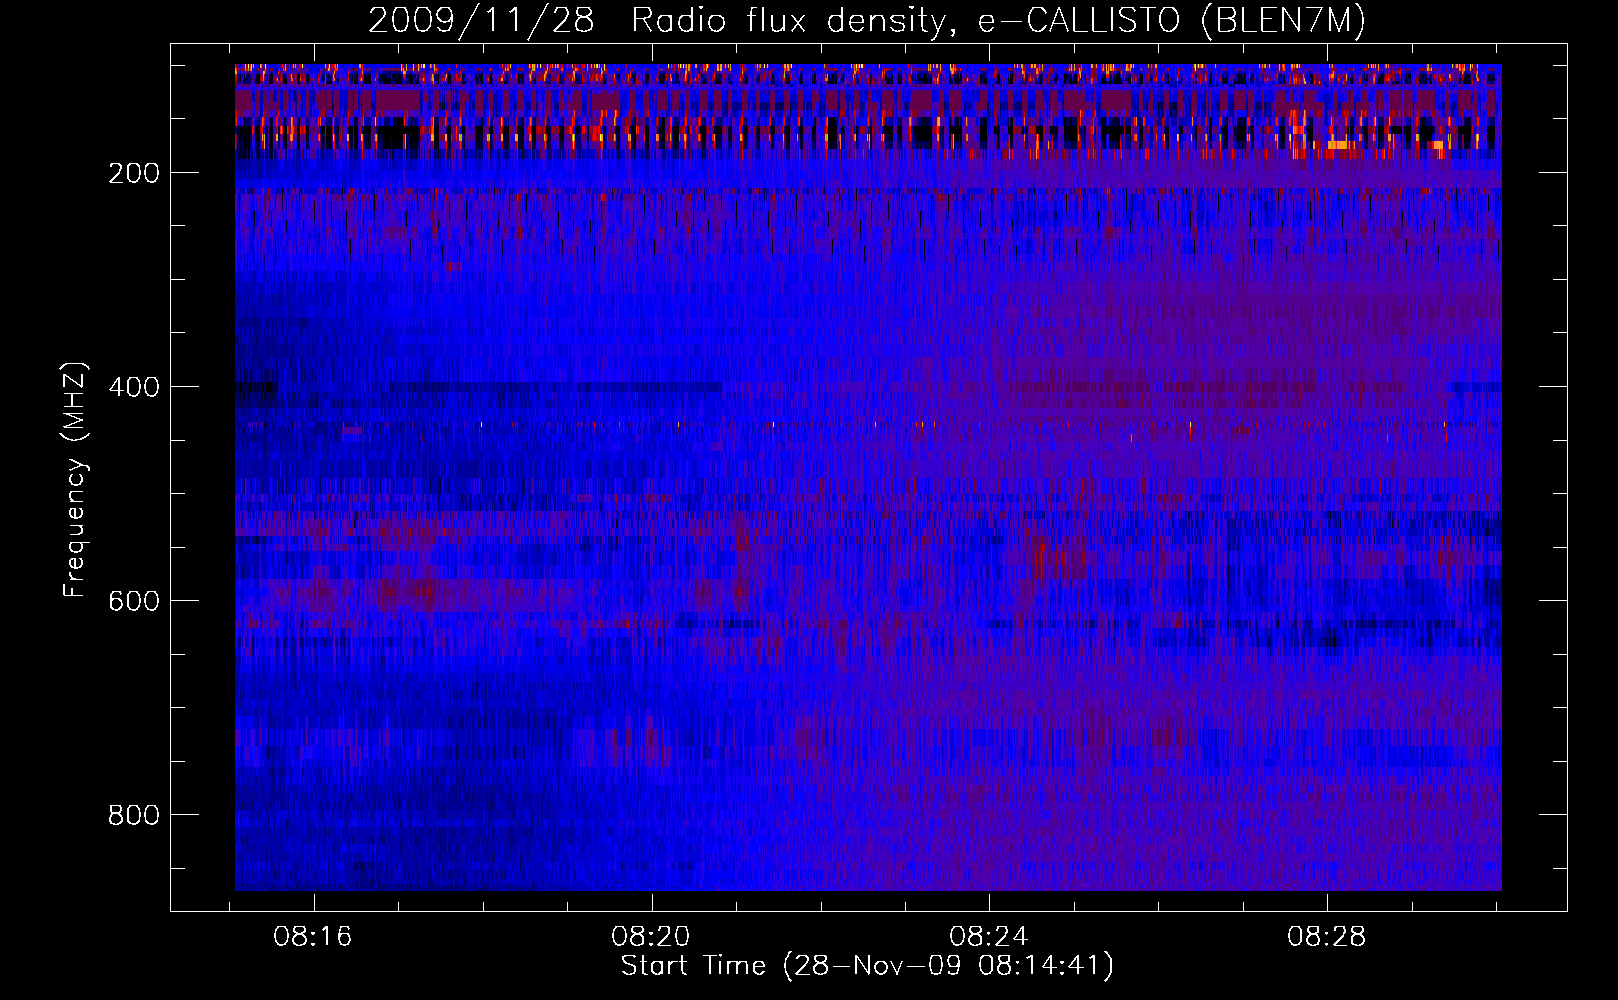Click the 400 frequency tick label
Screen dimensions: 1618x1000
pos(134,387)
